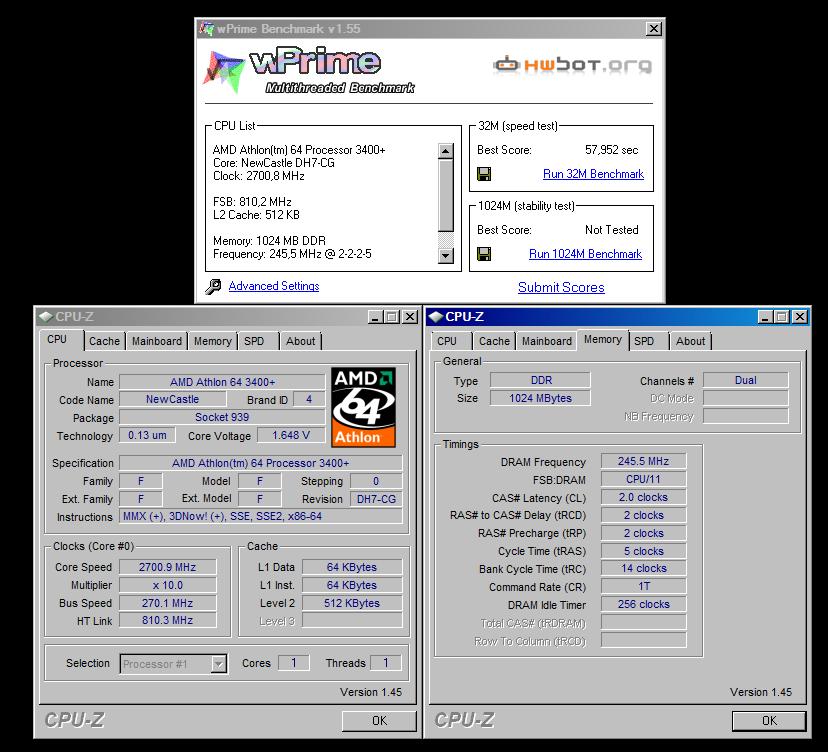
Task: Run the 1024M Benchmark
Action: coord(585,254)
